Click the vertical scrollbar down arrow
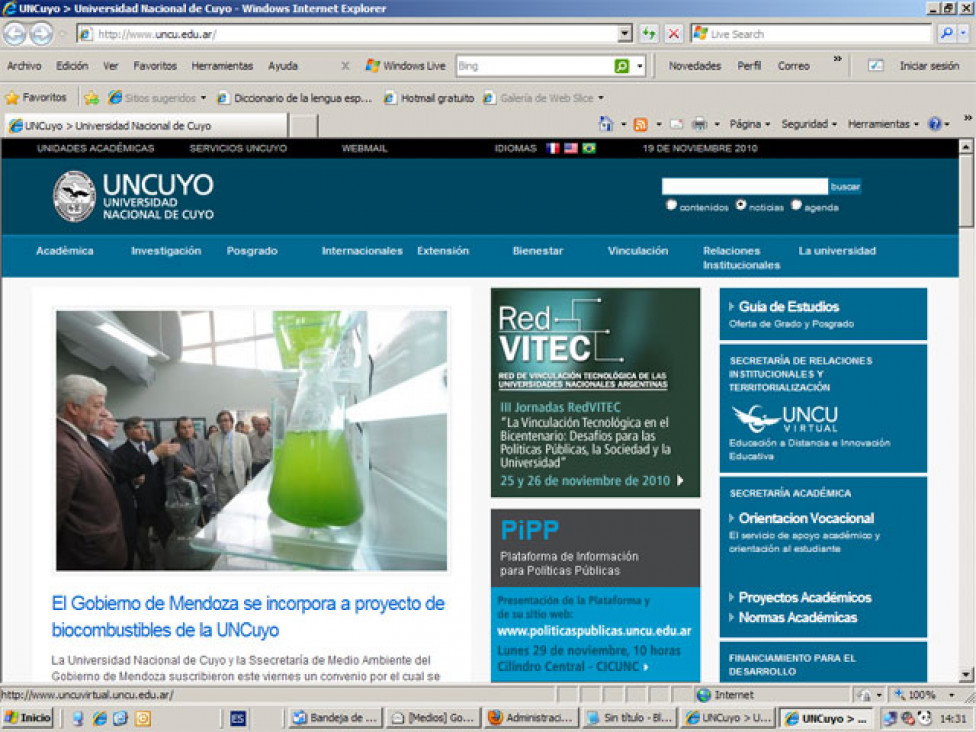This screenshot has width=976, height=732. tap(965, 675)
